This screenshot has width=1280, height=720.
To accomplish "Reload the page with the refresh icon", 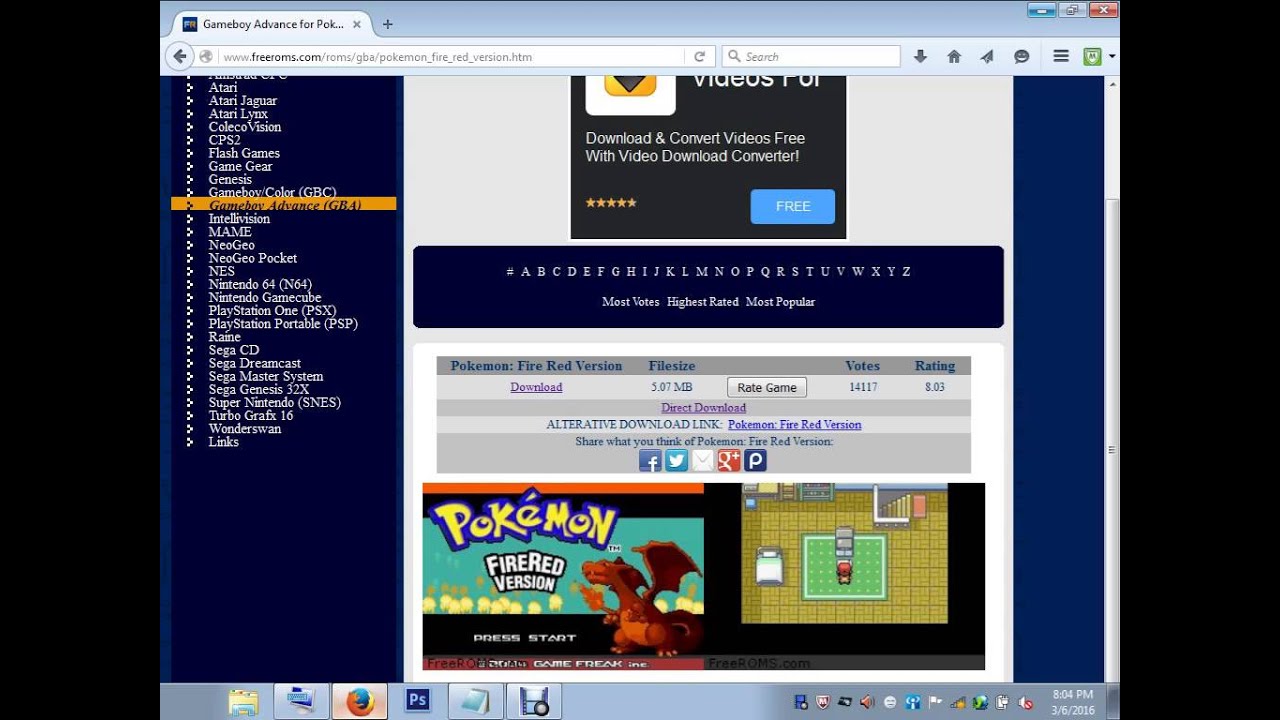I will tap(699, 57).
